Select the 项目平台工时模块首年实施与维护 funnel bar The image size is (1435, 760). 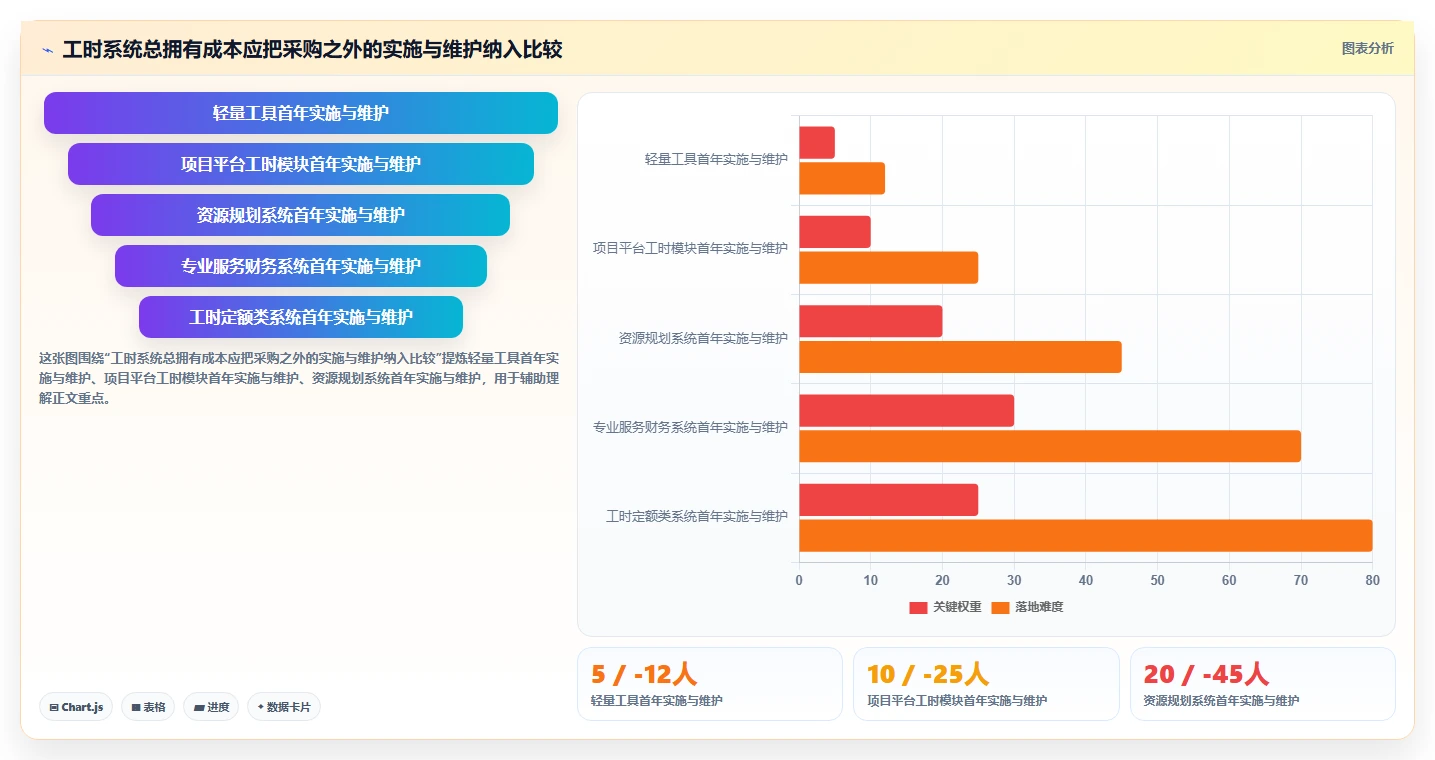[301, 164]
